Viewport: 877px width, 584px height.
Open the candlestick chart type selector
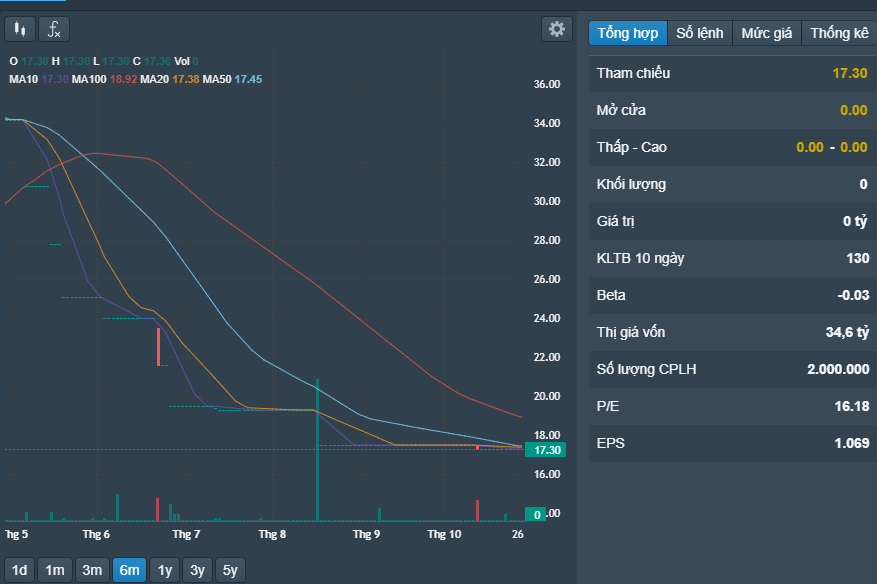tap(19, 29)
